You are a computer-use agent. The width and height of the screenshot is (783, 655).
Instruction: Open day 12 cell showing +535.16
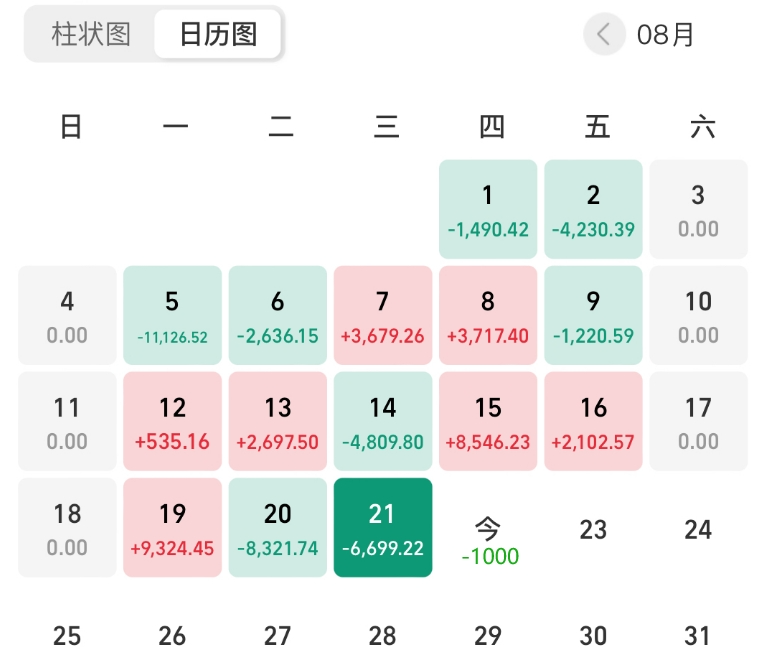(172, 421)
